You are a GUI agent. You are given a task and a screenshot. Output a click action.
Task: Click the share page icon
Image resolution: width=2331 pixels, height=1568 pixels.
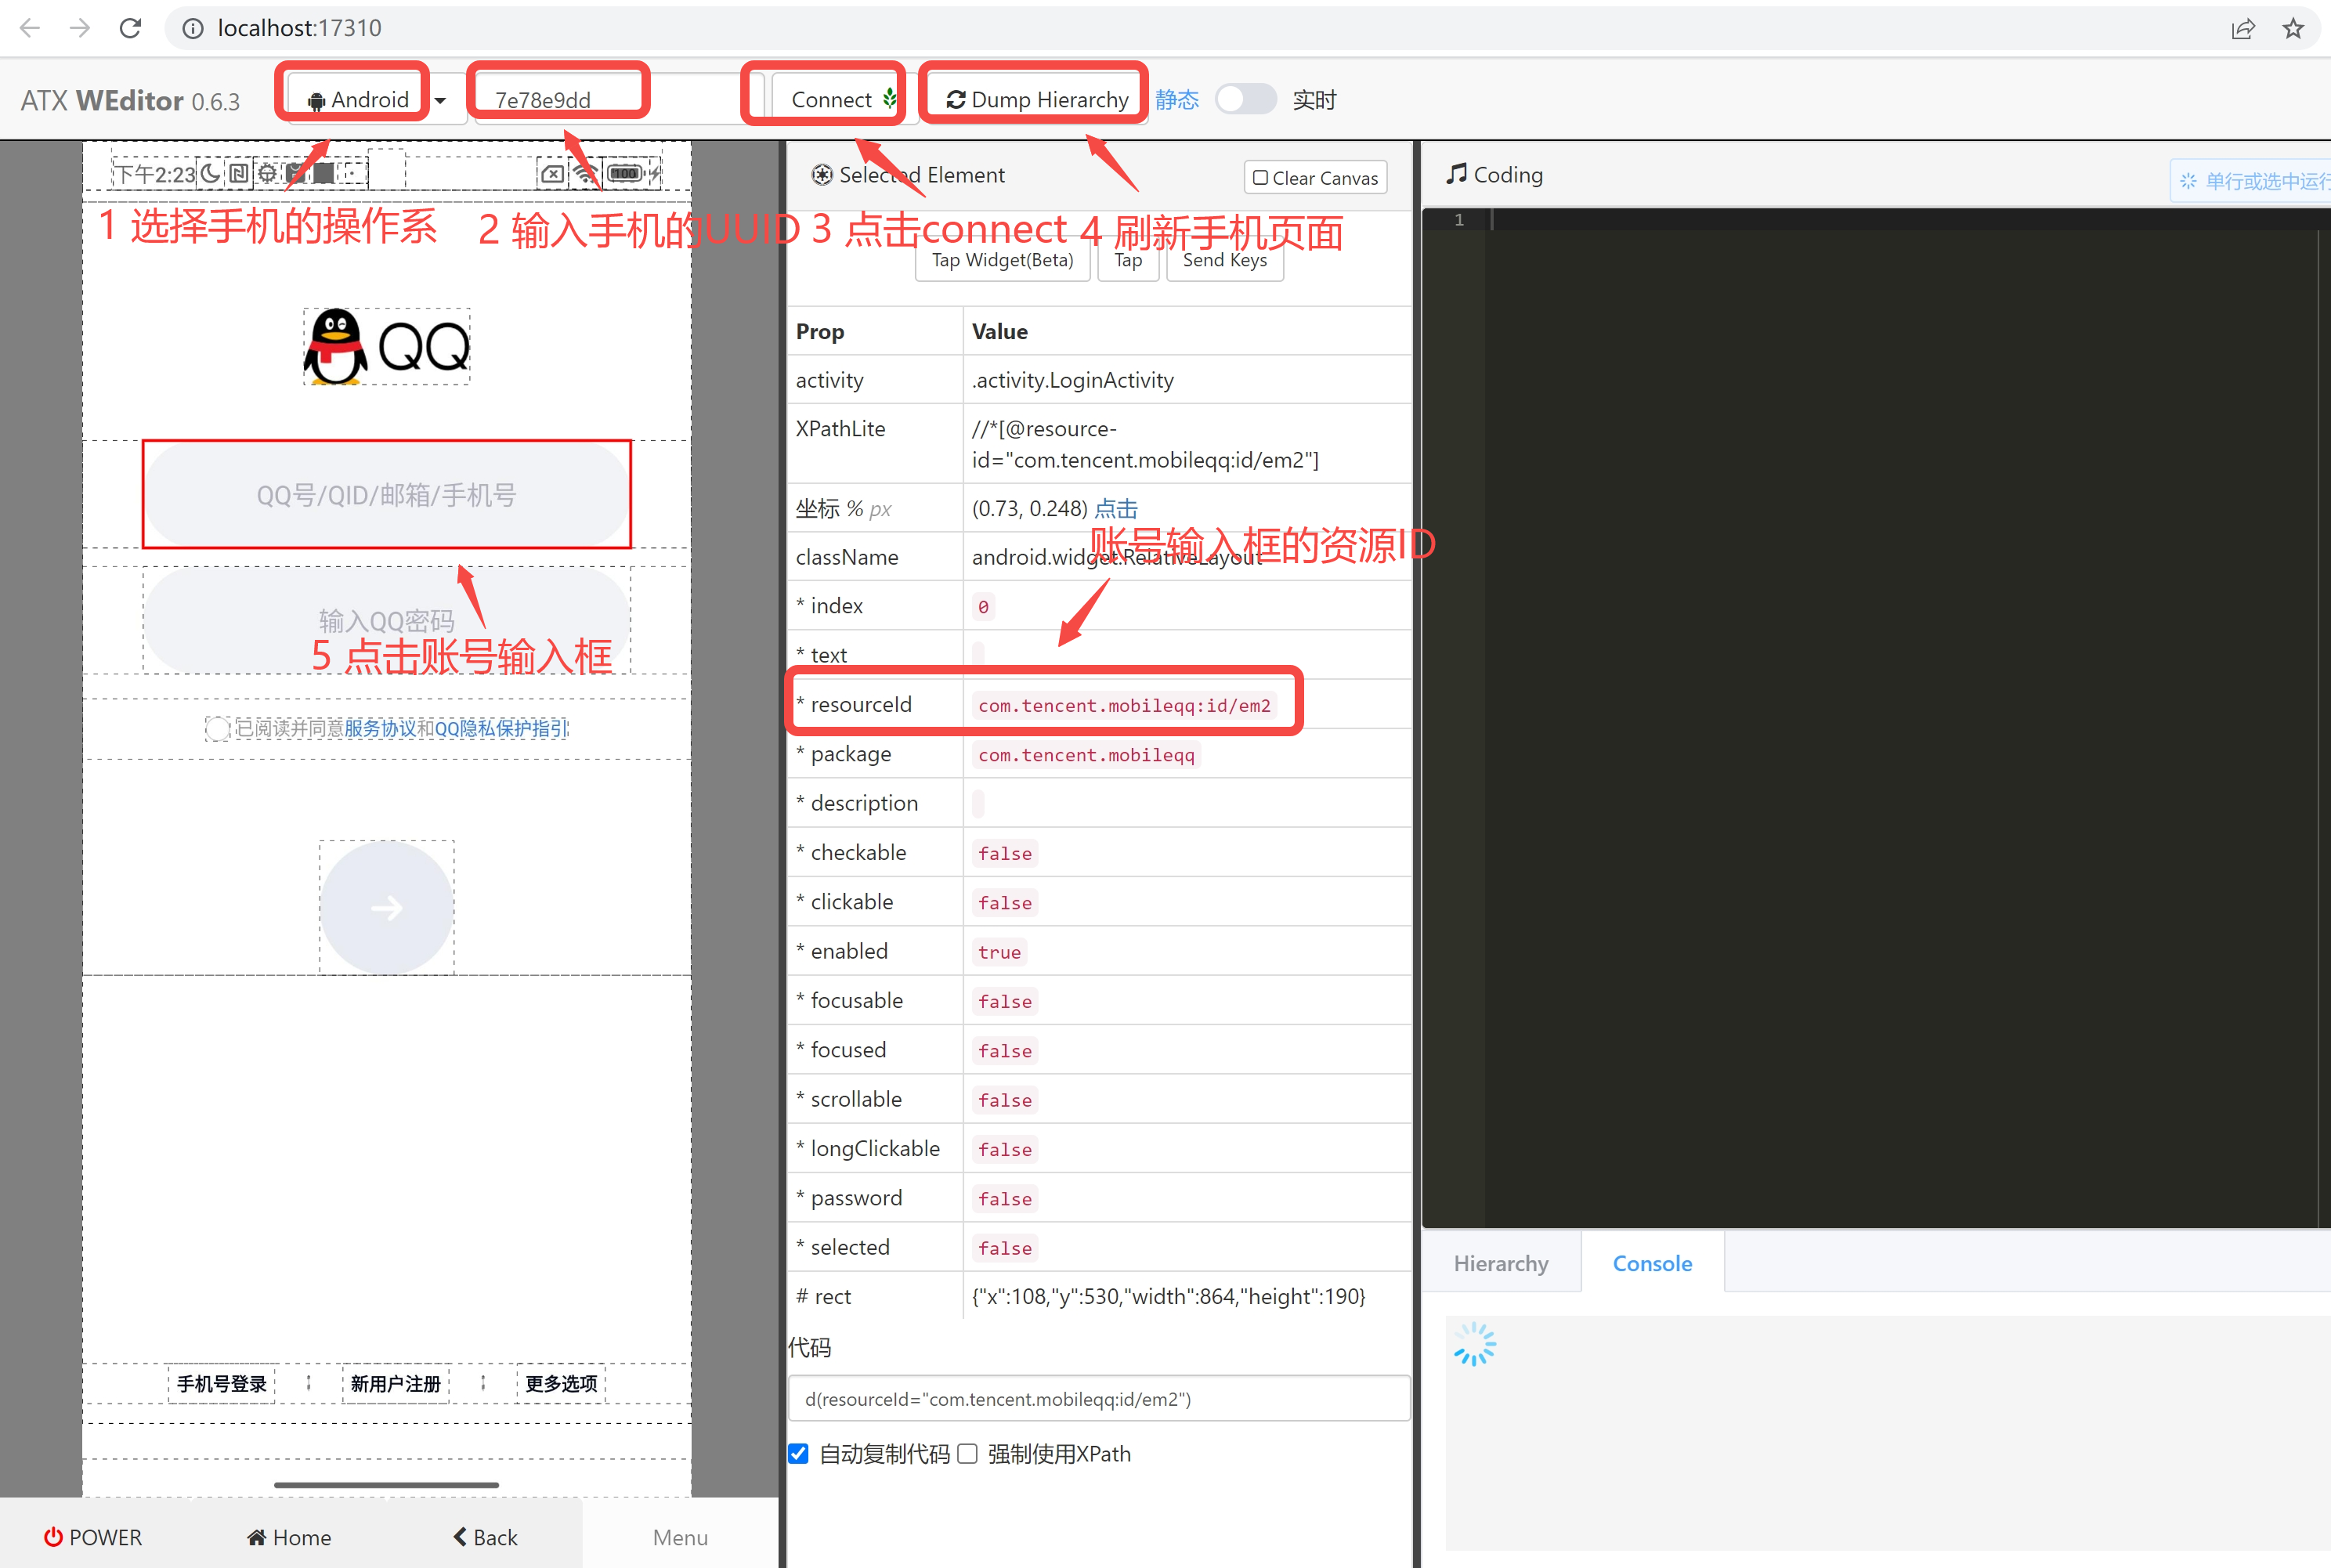pos(2243,28)
